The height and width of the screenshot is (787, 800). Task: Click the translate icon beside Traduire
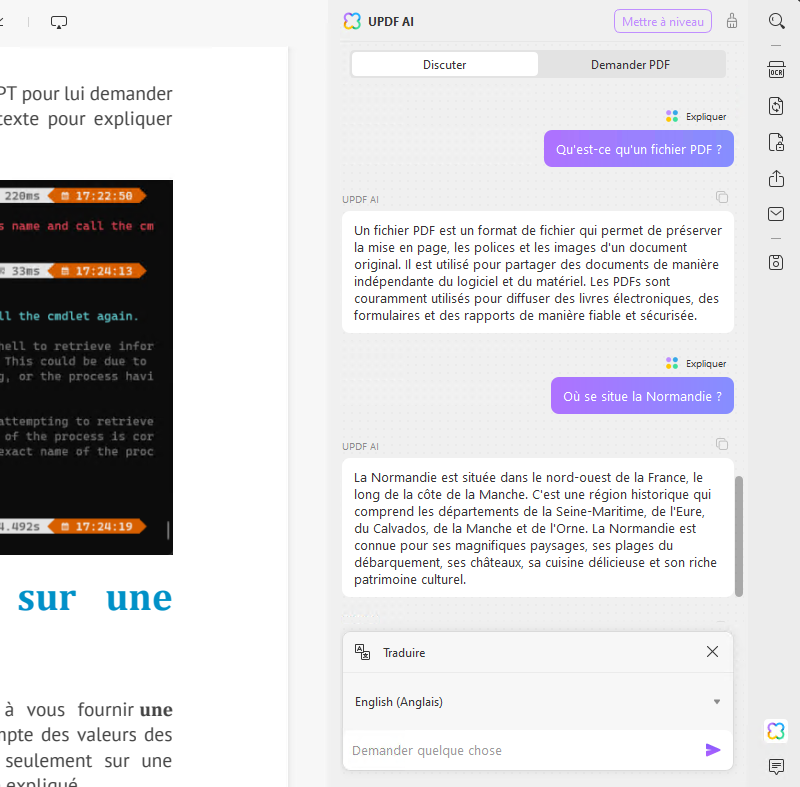point(362,652)
